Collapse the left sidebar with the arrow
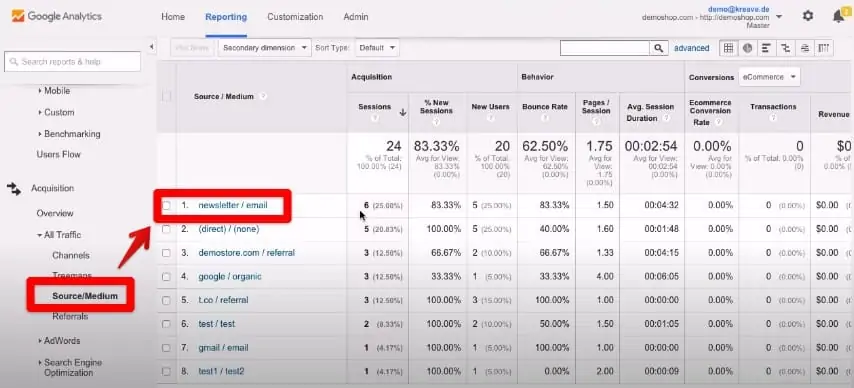 coord(151,47)
